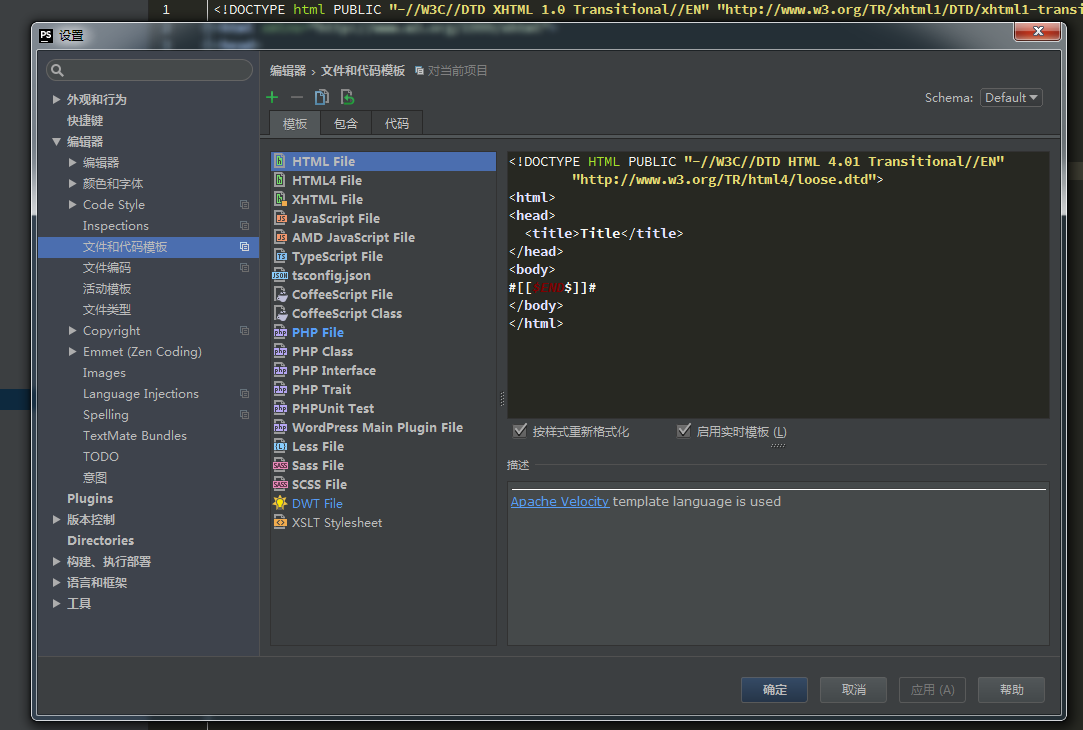1083x730 pixels.
Task: Click the PHP Trait template icon
Action: coord(280,389)
